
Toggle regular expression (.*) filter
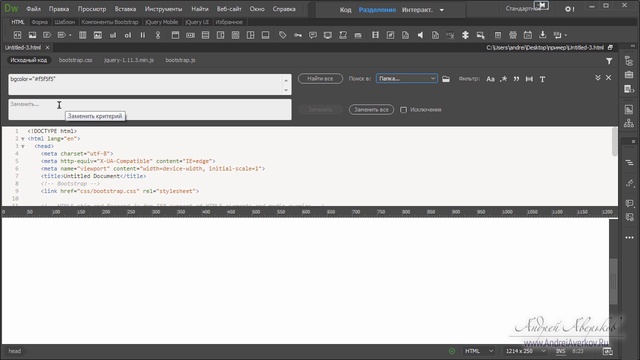click(504, 79)
